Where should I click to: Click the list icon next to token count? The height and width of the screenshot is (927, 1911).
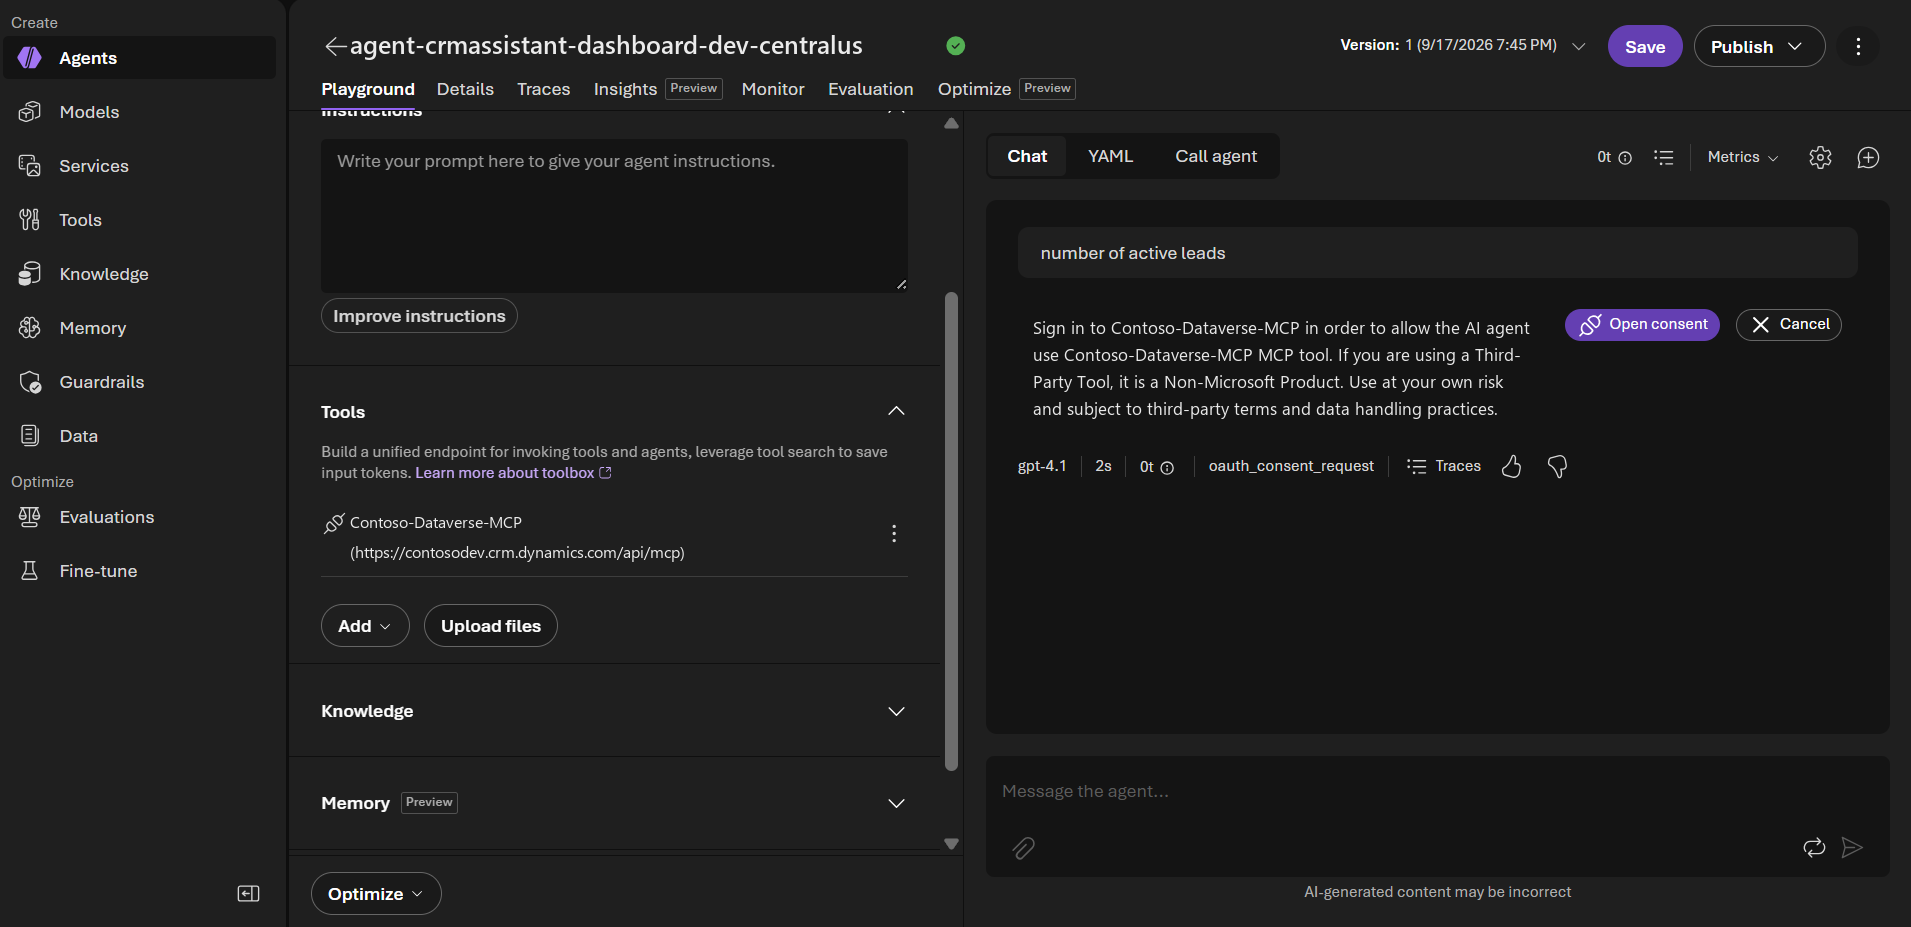(1663, 157)
